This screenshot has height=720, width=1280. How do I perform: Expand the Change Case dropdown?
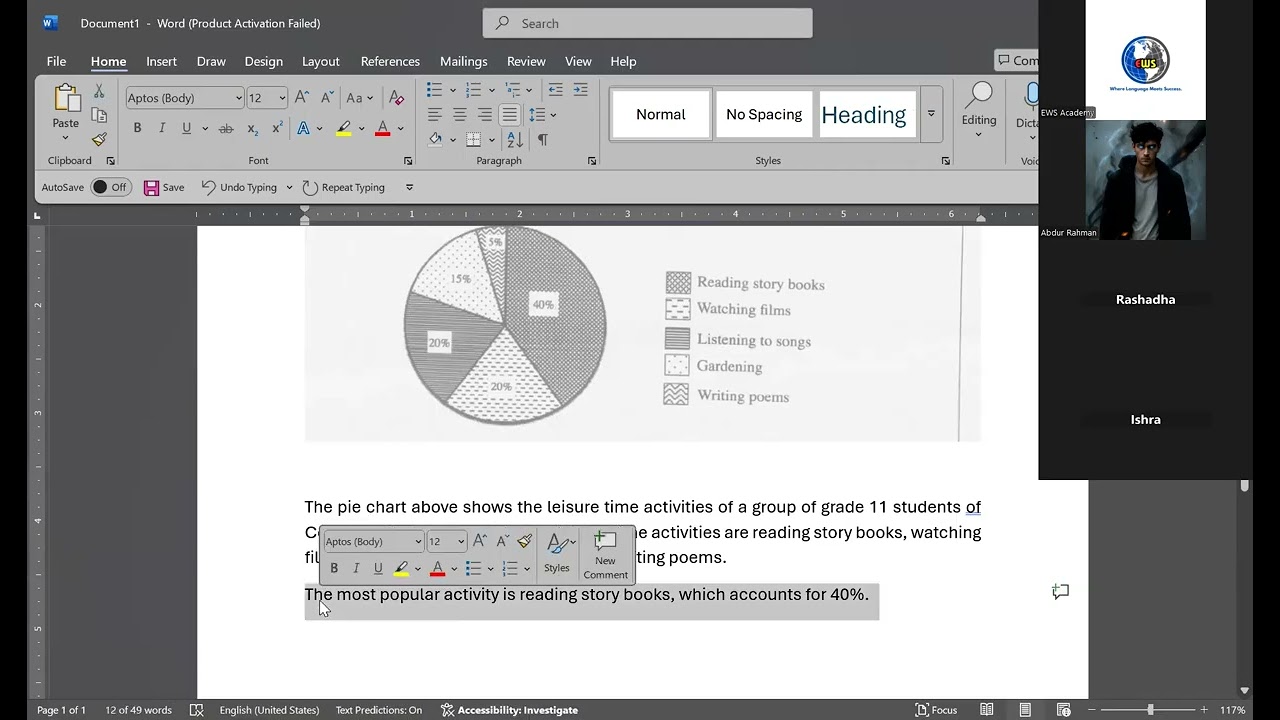point(370,98)
